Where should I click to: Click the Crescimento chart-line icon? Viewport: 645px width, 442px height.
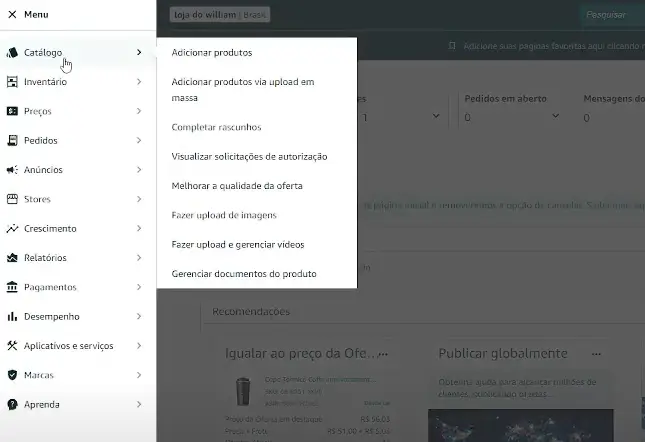pos(12,229)
